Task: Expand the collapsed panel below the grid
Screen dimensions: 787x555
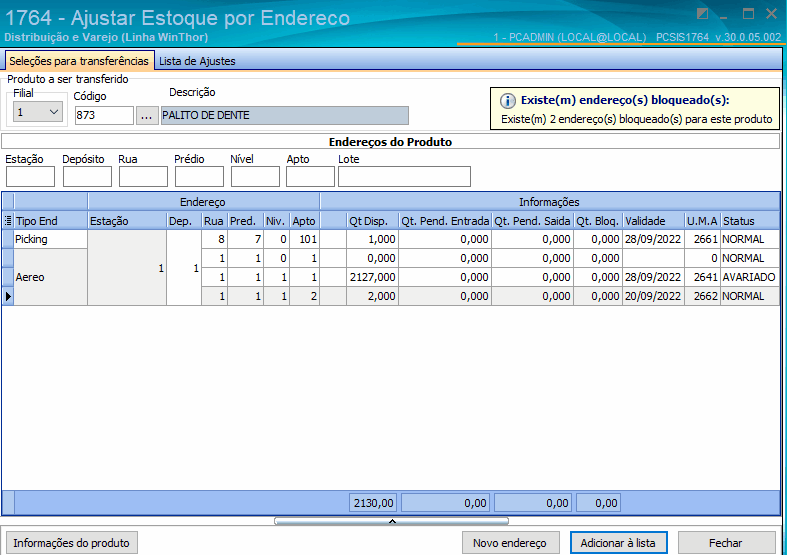Action: [391, 521]
